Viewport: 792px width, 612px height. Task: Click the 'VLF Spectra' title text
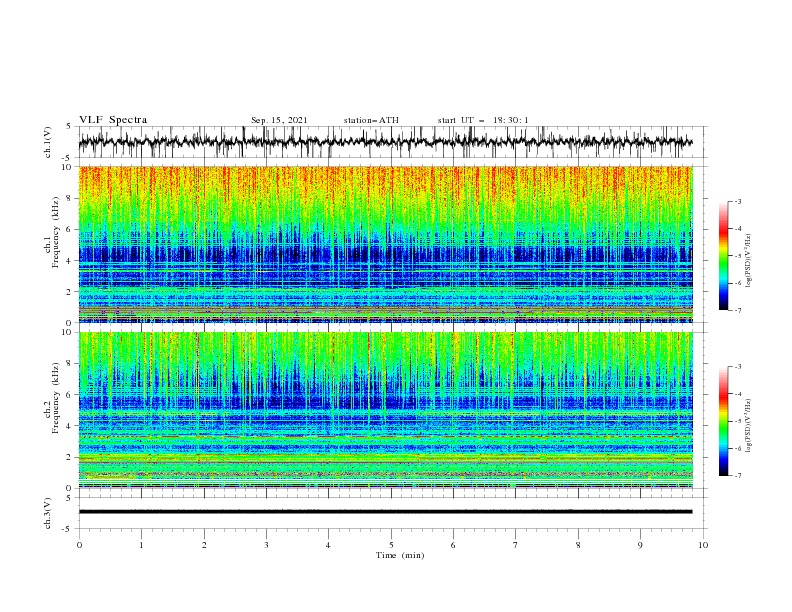pos(113,120)
